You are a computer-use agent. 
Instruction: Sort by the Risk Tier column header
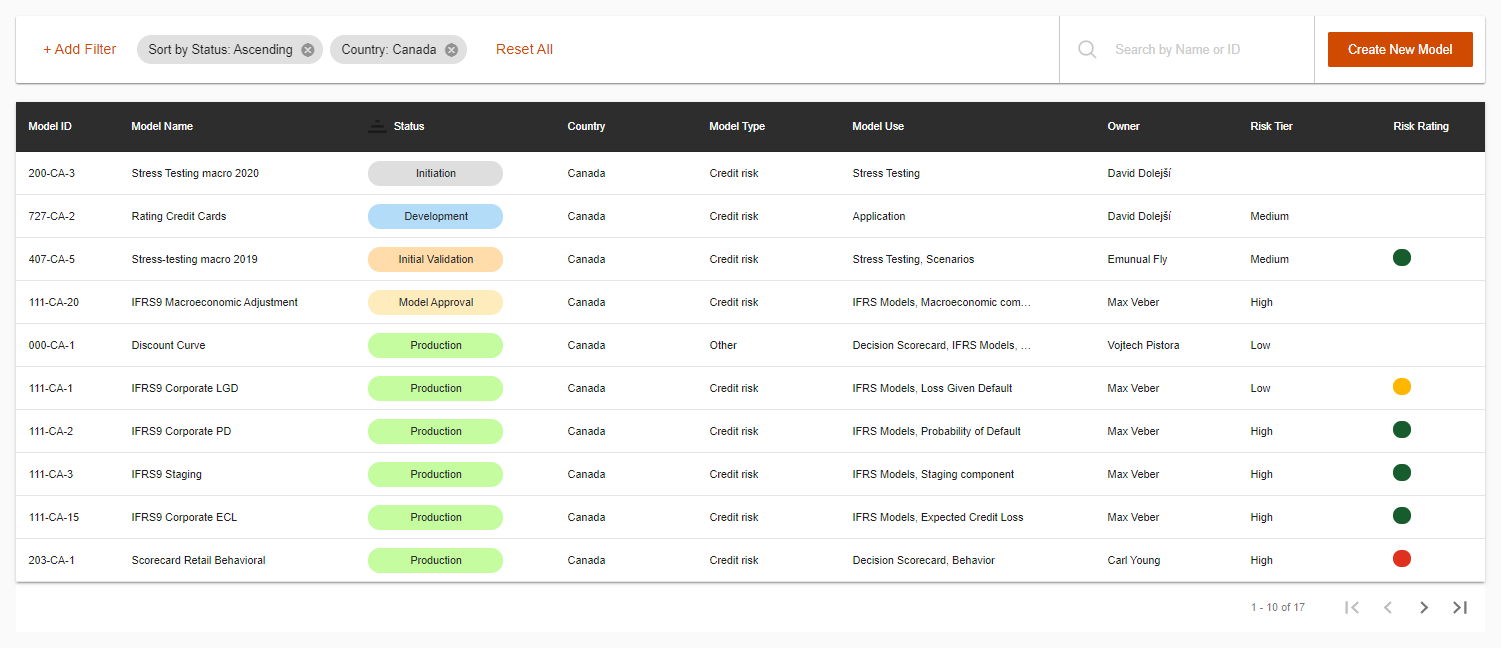1271,126
